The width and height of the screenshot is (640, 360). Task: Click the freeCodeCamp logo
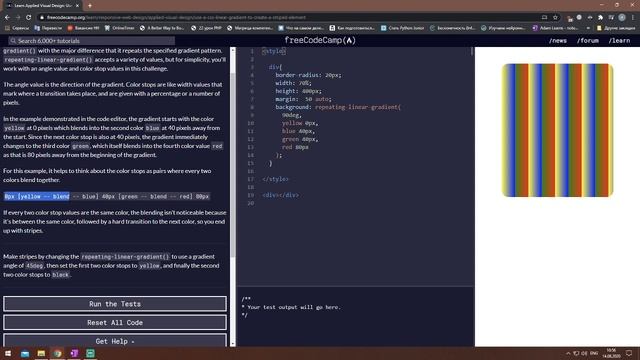pyautogui.click(x=320, y=40)
